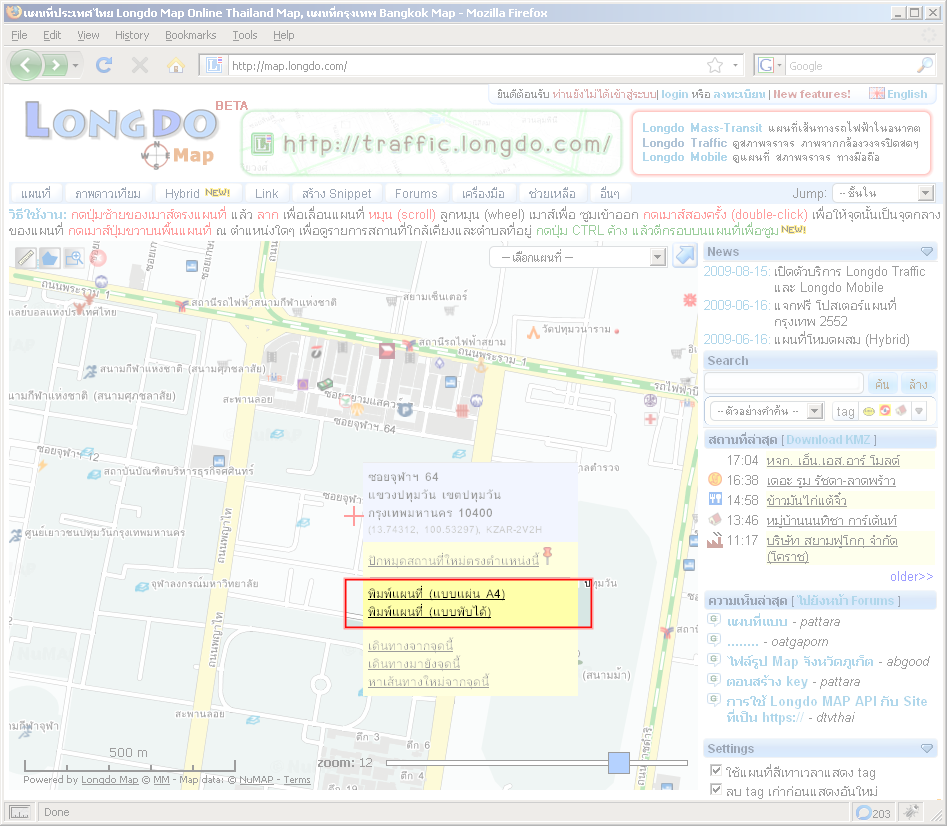The image size is (947, 826).
Task: Click the zoom slider handle
Action: (x=619, y=763)
